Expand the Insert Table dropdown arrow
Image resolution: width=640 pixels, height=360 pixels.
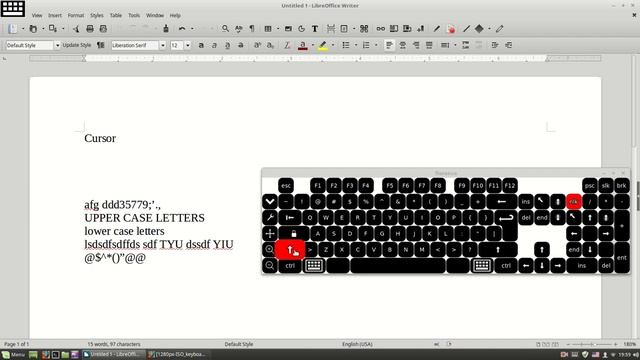tap(278, 29)
